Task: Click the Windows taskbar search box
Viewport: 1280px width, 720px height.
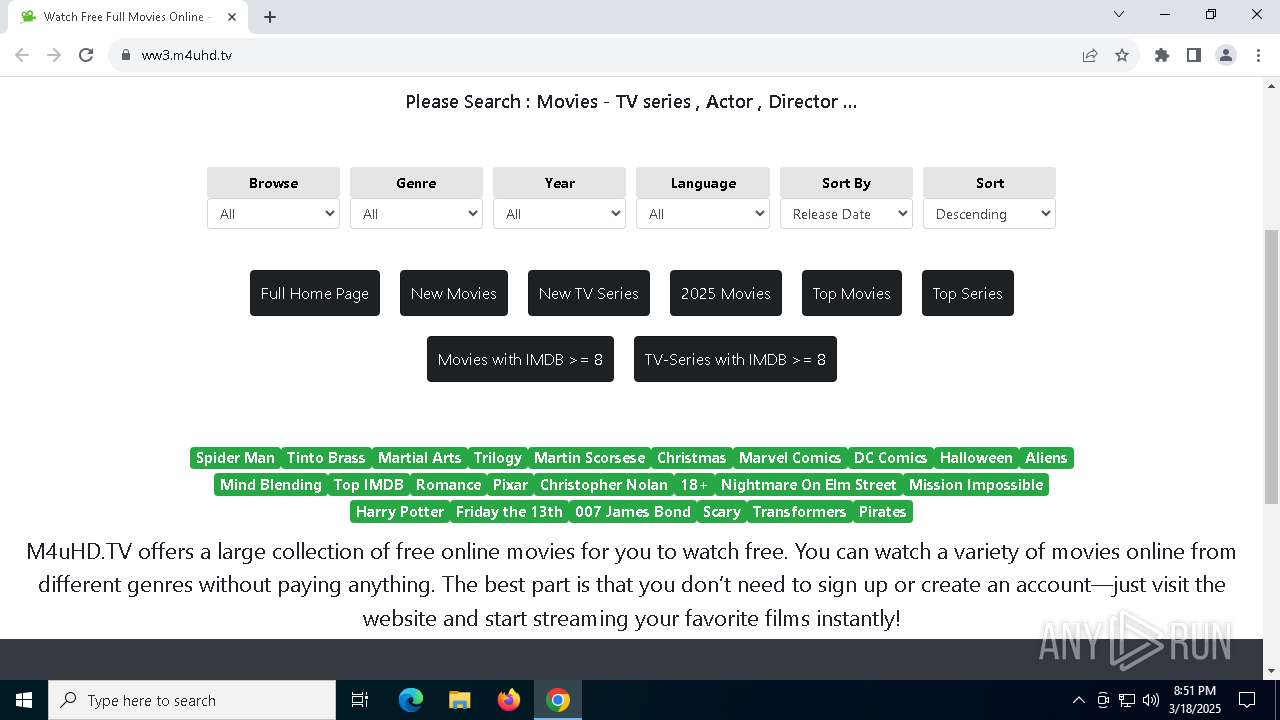Action: coord(192,700)
